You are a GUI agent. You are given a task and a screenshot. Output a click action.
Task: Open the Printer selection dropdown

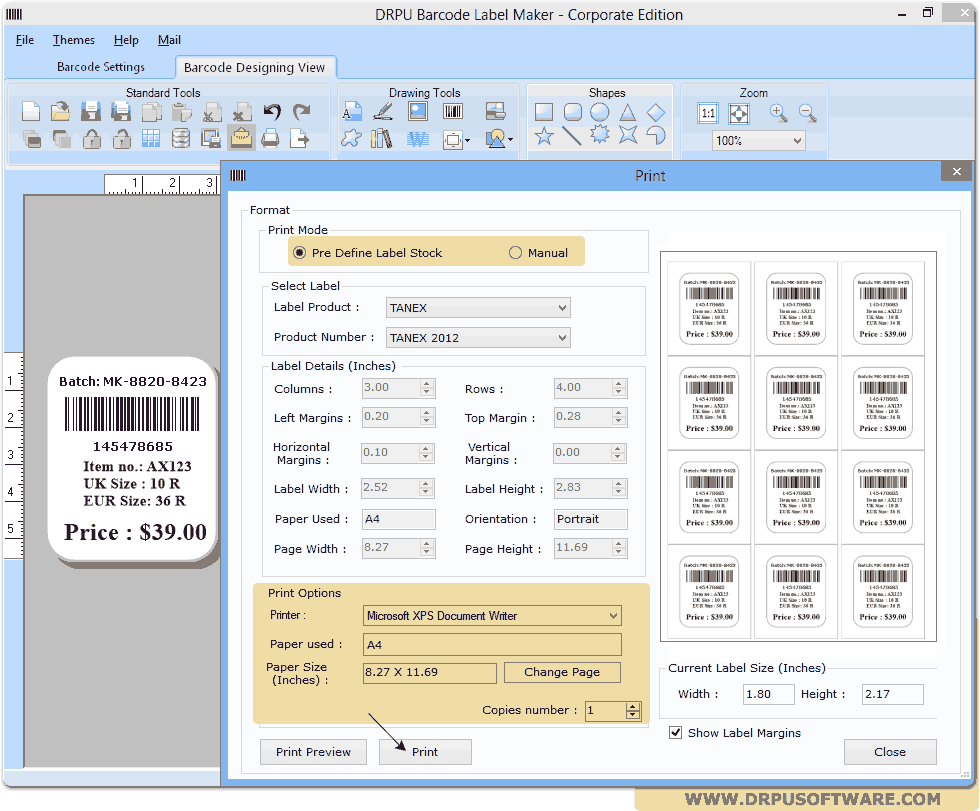492,615
